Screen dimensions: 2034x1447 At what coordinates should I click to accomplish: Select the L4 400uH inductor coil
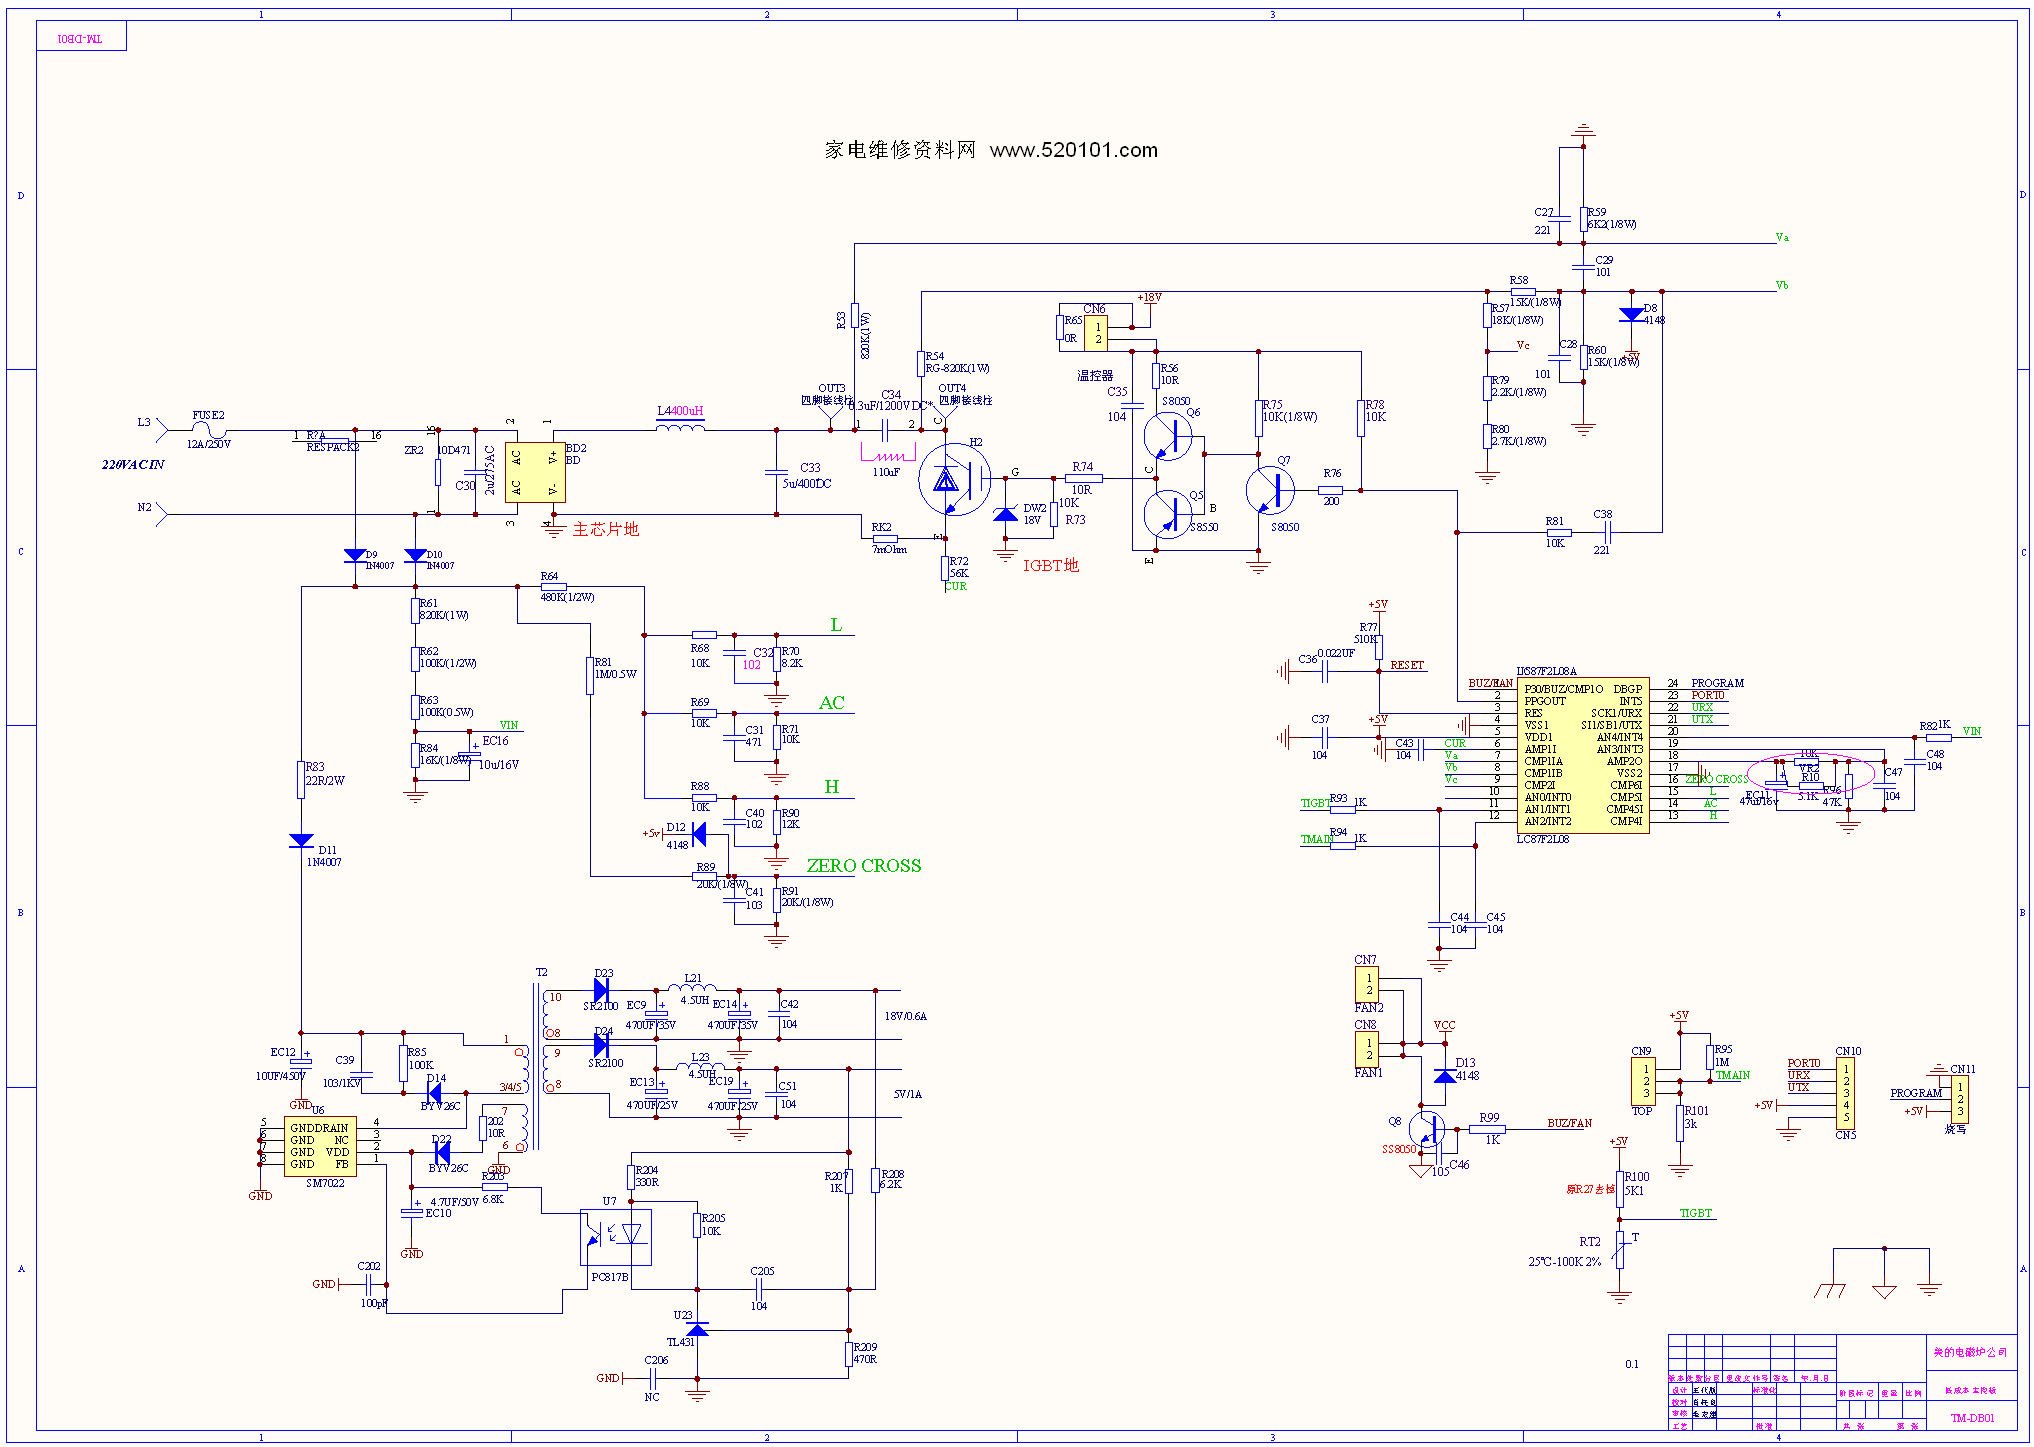tap(680, 426)
